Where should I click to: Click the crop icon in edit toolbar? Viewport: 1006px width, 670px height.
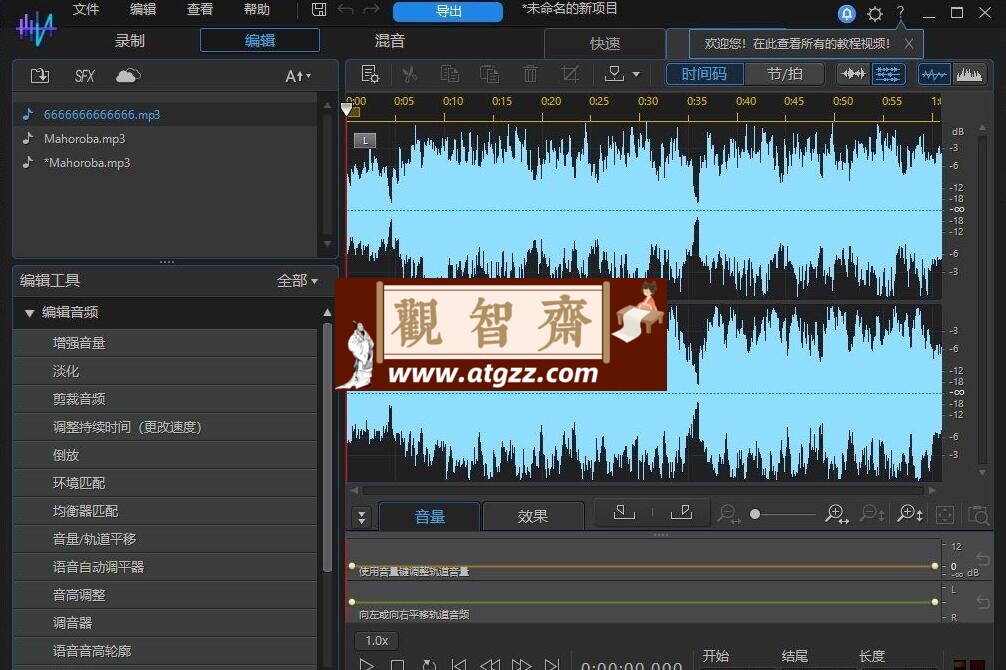570,74
